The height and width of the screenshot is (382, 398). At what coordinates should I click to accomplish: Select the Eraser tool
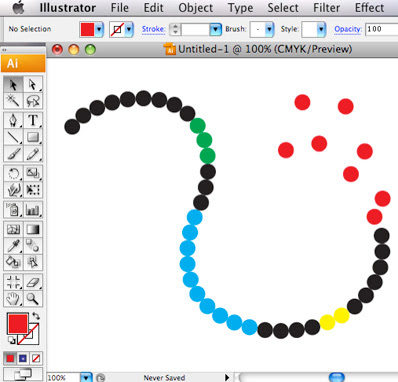[x=33, y=282]
